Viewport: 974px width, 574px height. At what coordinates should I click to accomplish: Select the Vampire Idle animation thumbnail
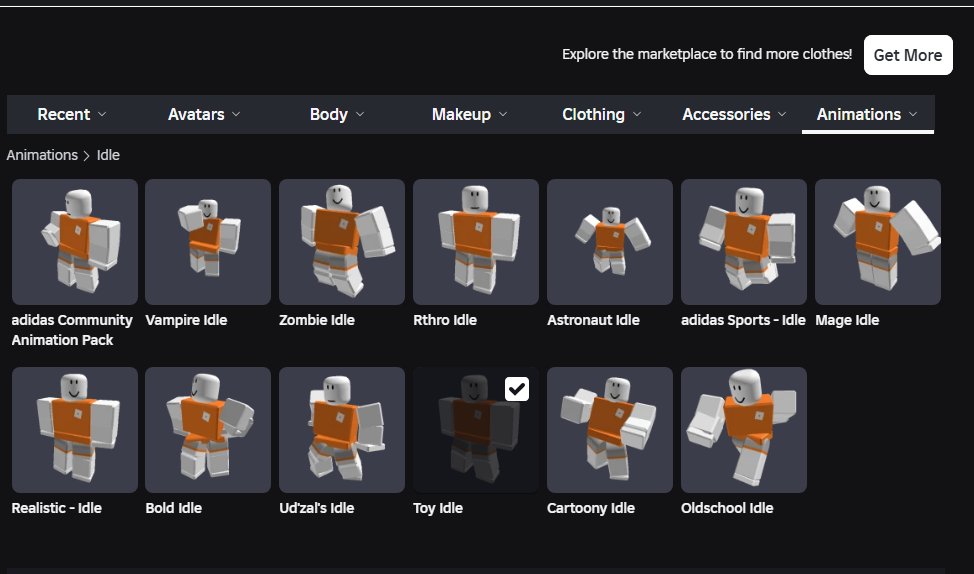(208, 242)
